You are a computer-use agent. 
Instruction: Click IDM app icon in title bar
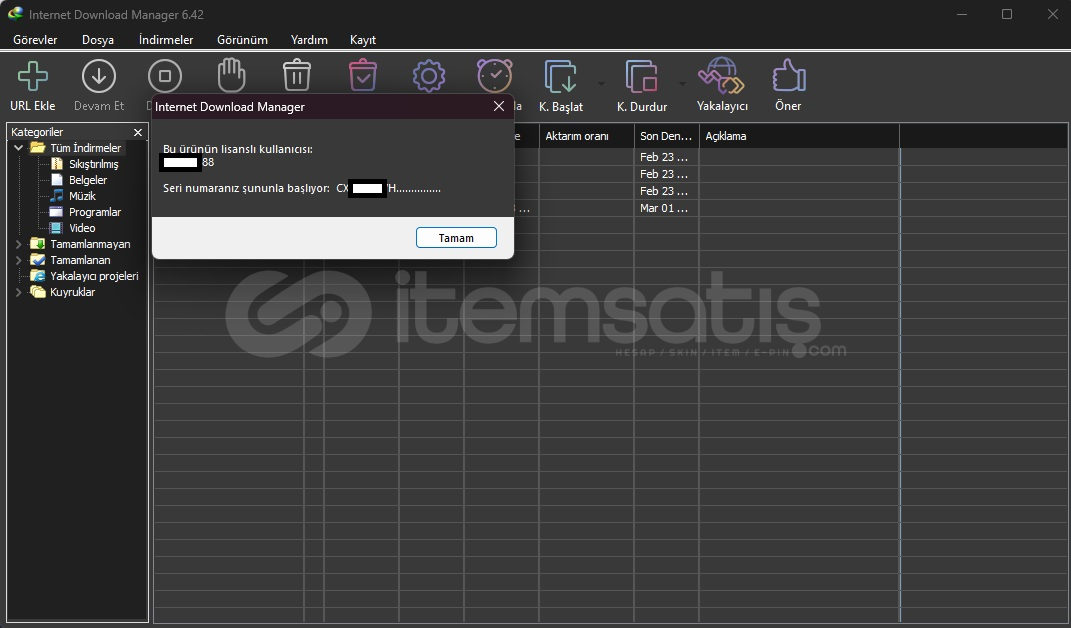(x=15, y=14)
